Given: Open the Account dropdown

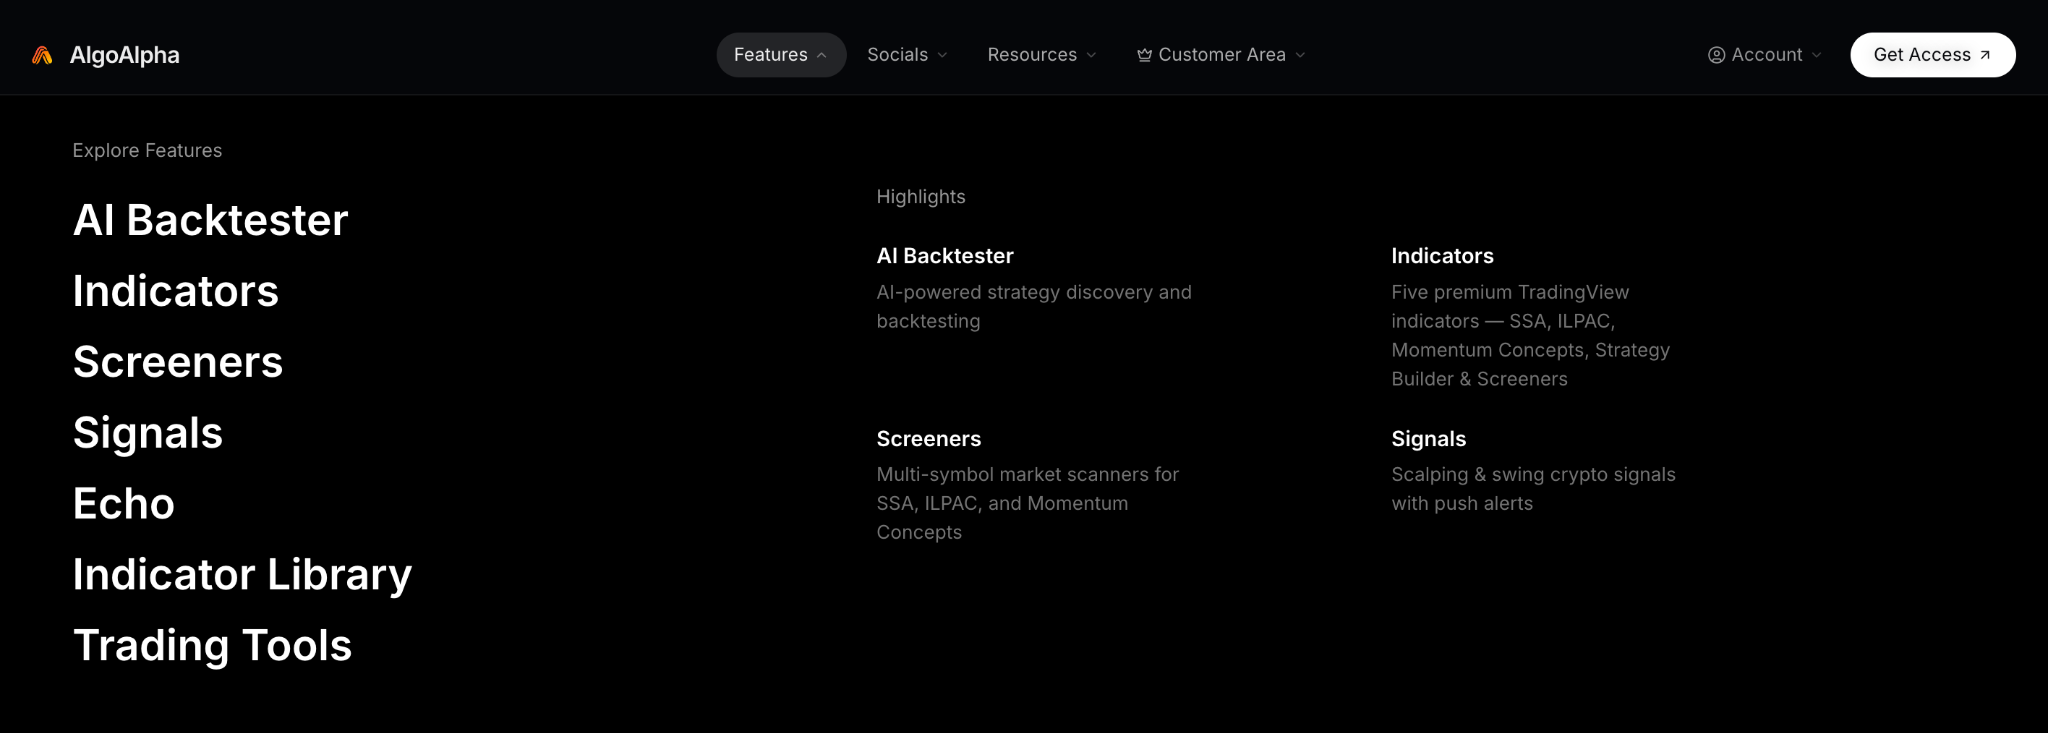Looking at the screenshot, I should pos(1765,55).
